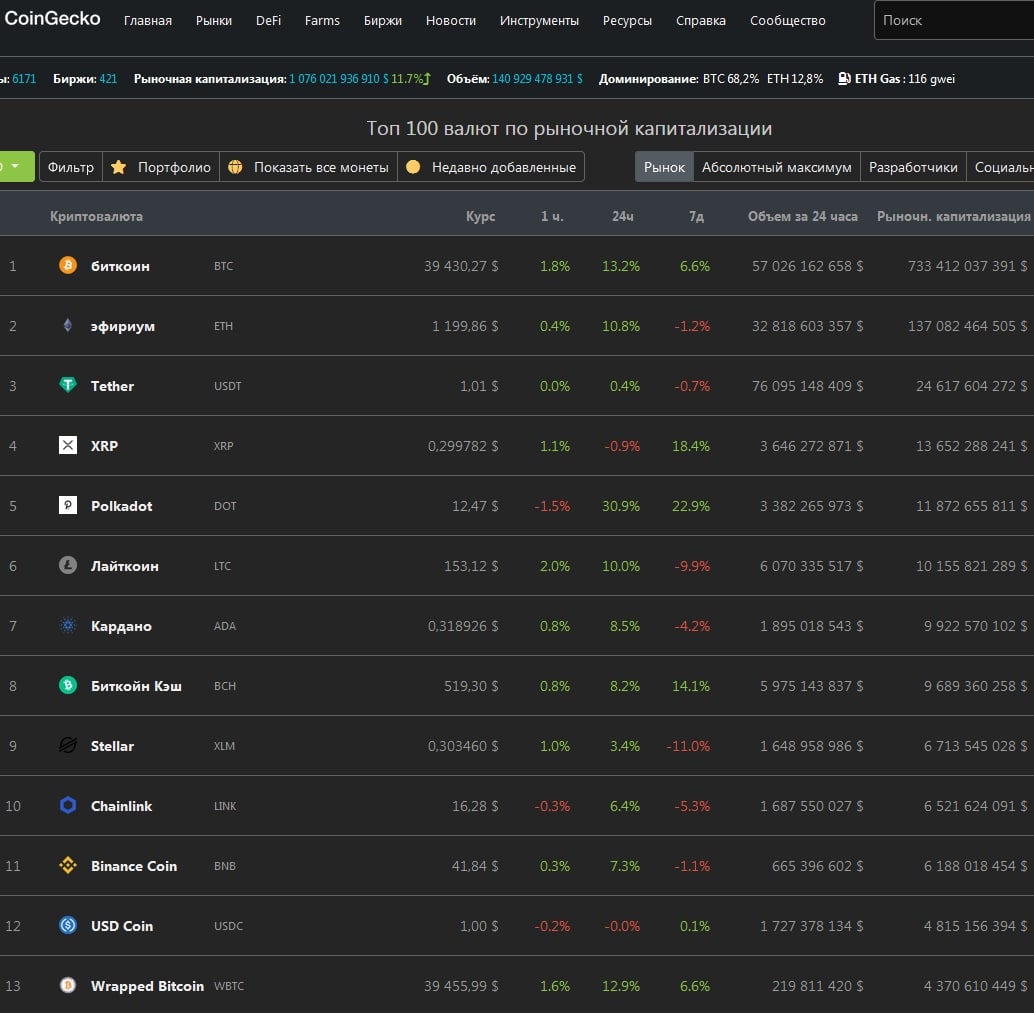Open the Портфолио button
Screen dimensions: 1034x1013
pyautogui.click(x=161, y=167)
